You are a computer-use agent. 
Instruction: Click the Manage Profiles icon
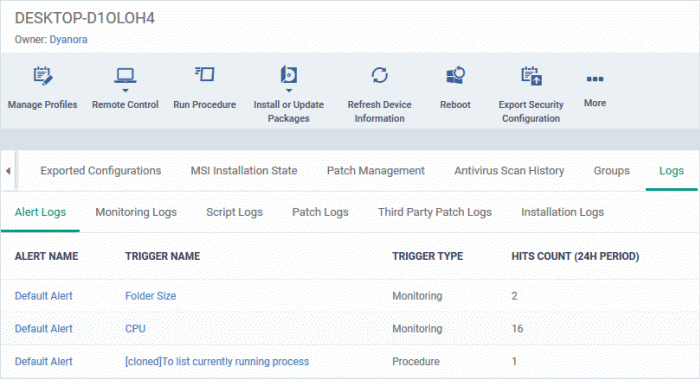[43, 76]
